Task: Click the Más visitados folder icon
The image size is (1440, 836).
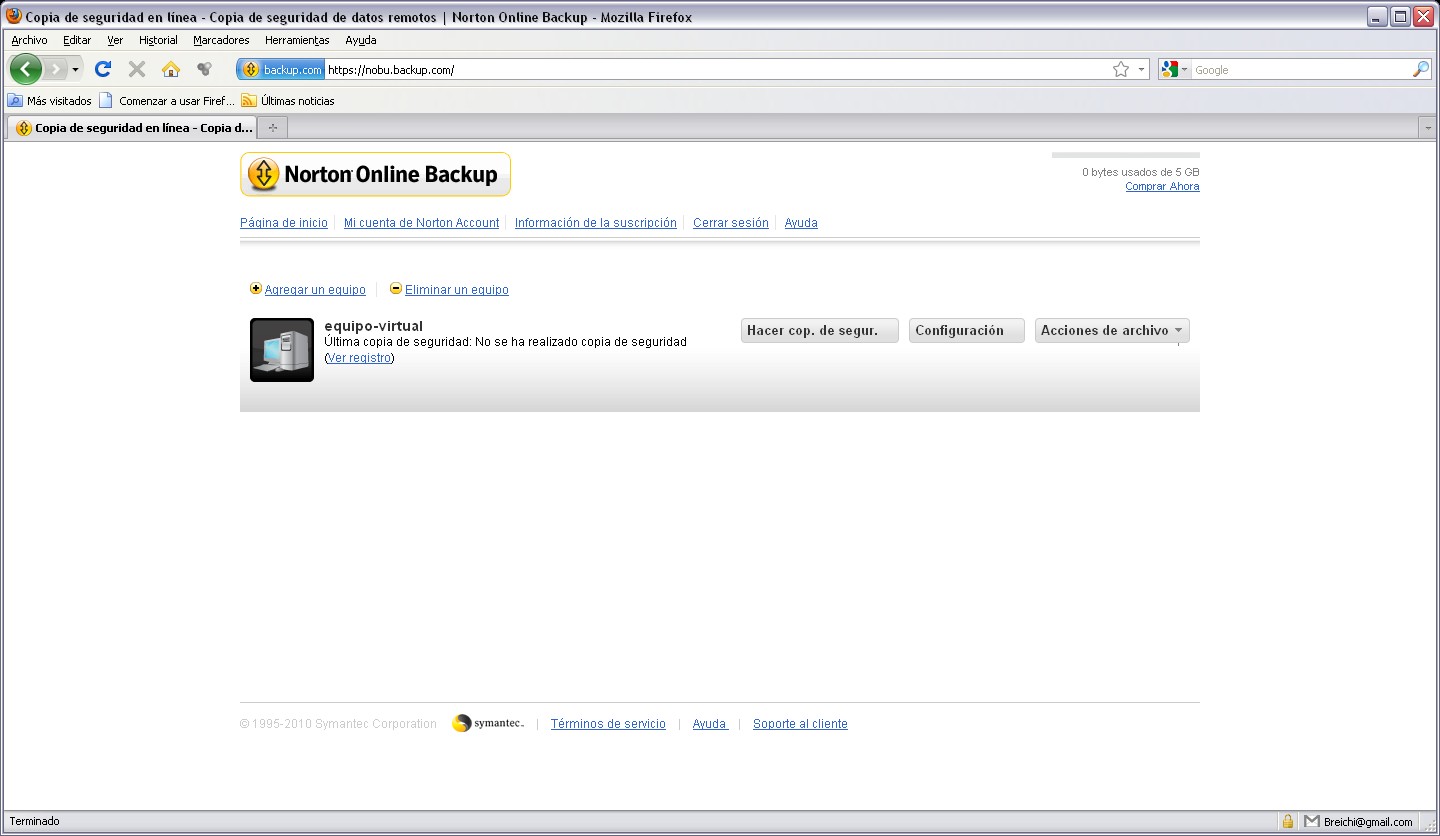Action: click(x=15, y=100)
